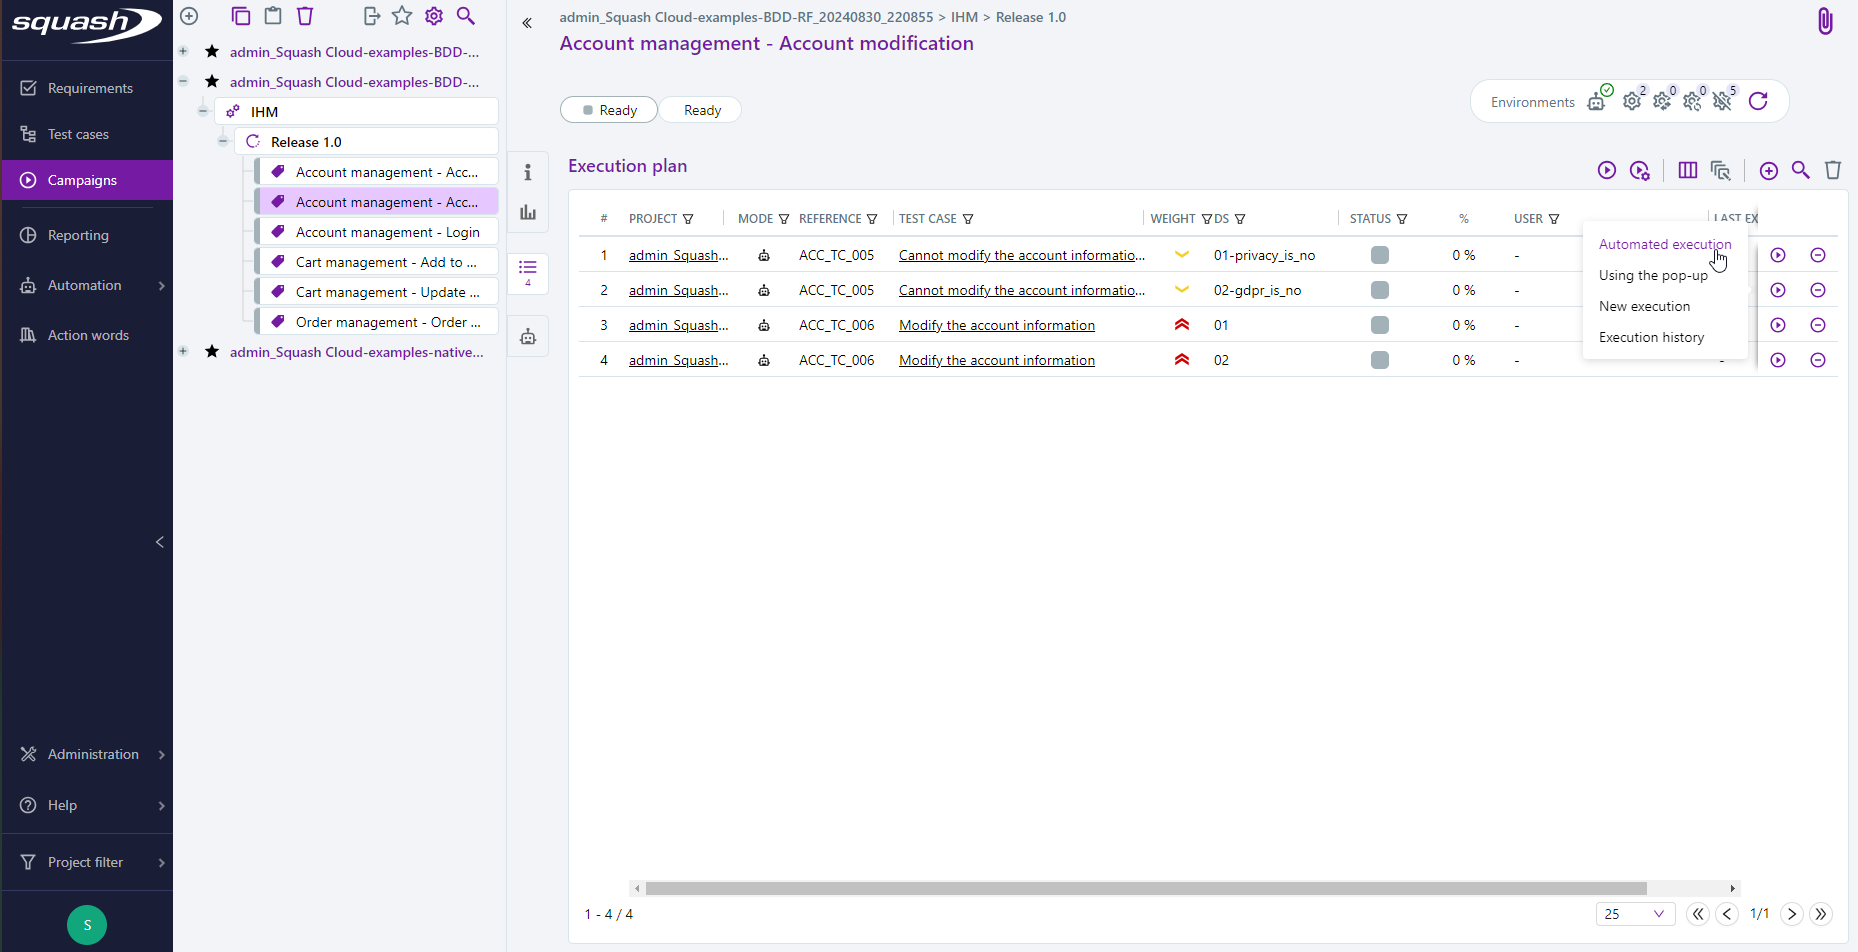
Task: Search within the execution plan
Action: pos(1801,170)
